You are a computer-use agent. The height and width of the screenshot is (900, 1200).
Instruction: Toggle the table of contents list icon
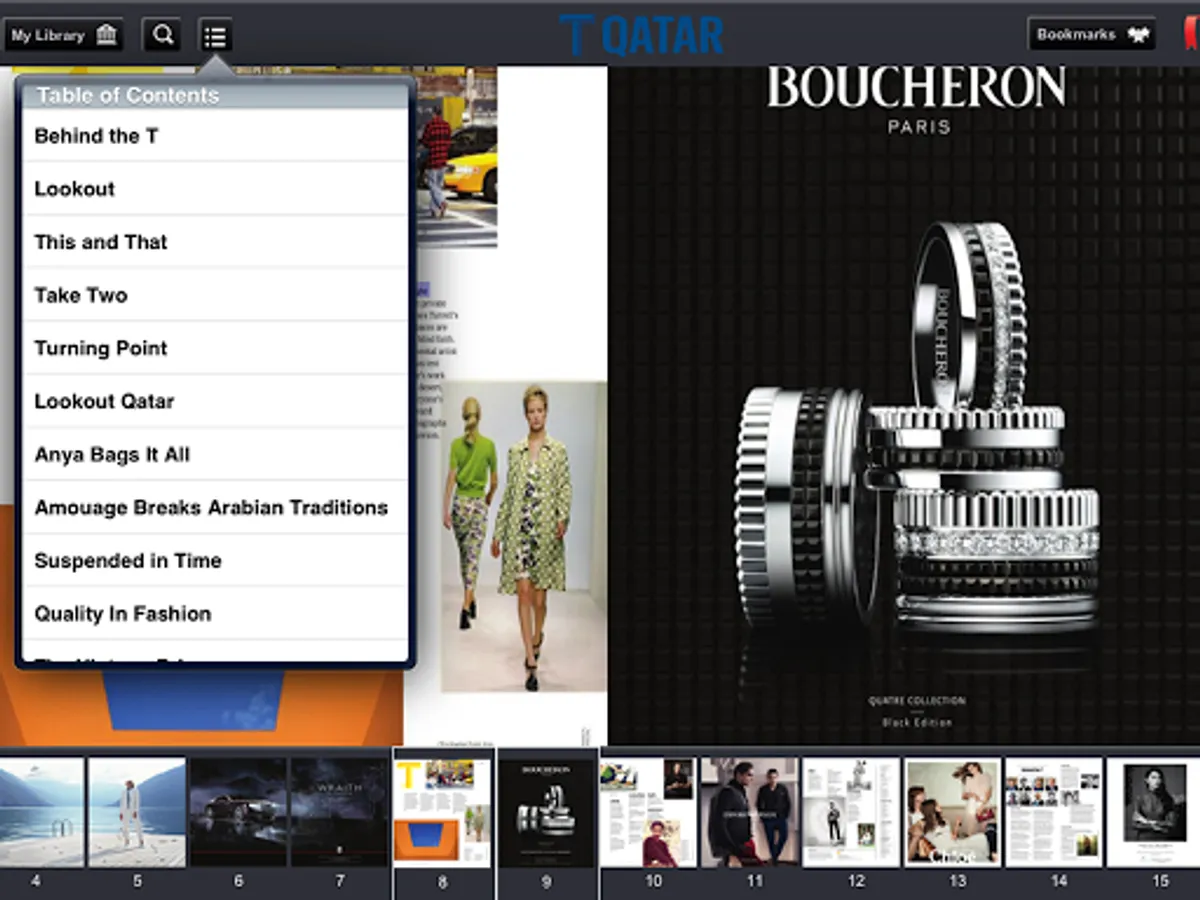(x=215, y=36)
